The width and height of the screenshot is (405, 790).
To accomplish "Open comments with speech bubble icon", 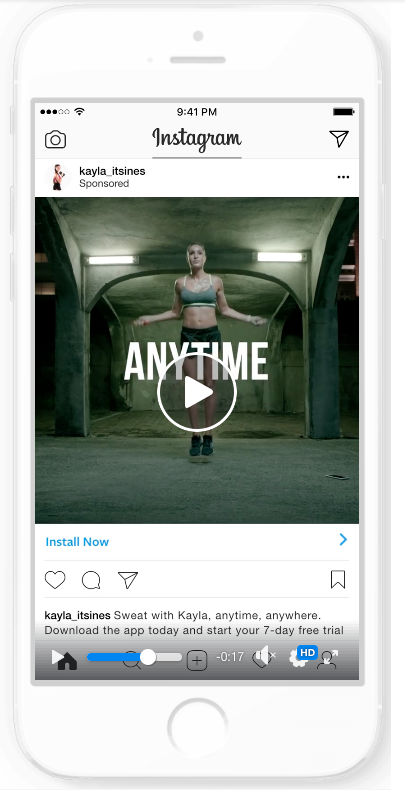I will point(91,580).
